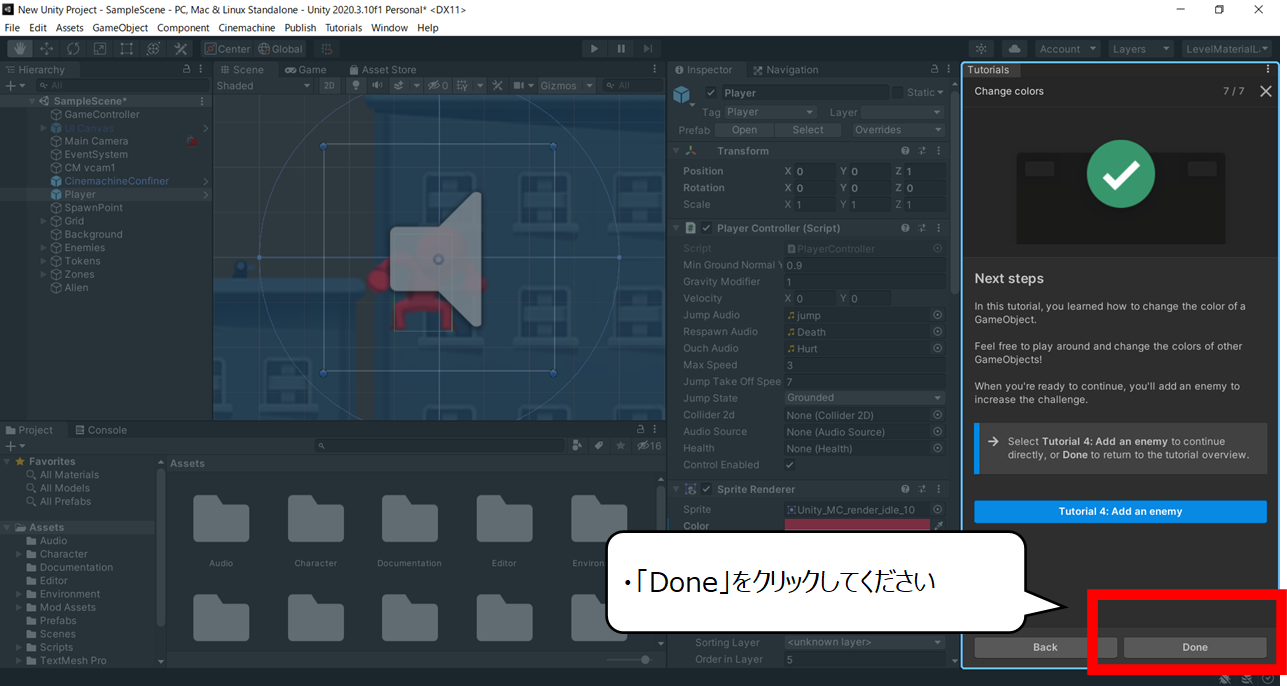Click the Tutorial 4: Add an enemy button
Image resolution: width=1287 pixels, height=686 pixels.
pos(1120,511)
